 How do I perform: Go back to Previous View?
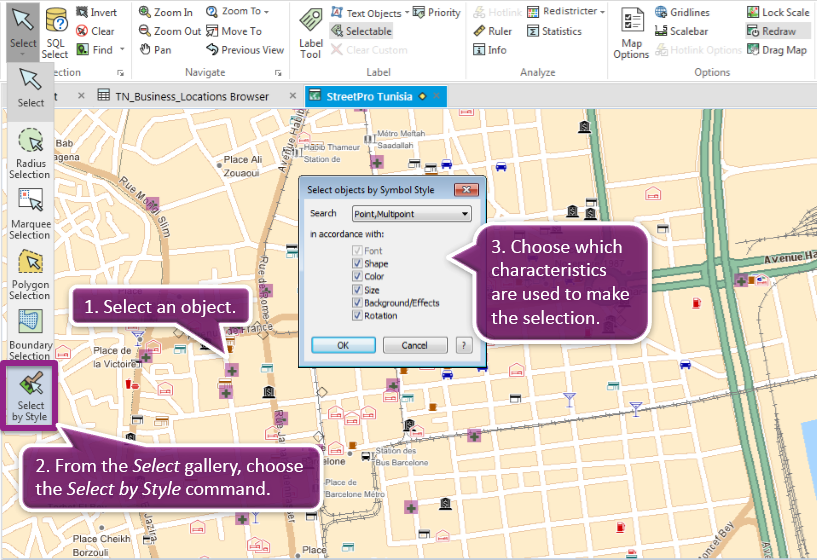pyautogui.click(x=245, y=49)
